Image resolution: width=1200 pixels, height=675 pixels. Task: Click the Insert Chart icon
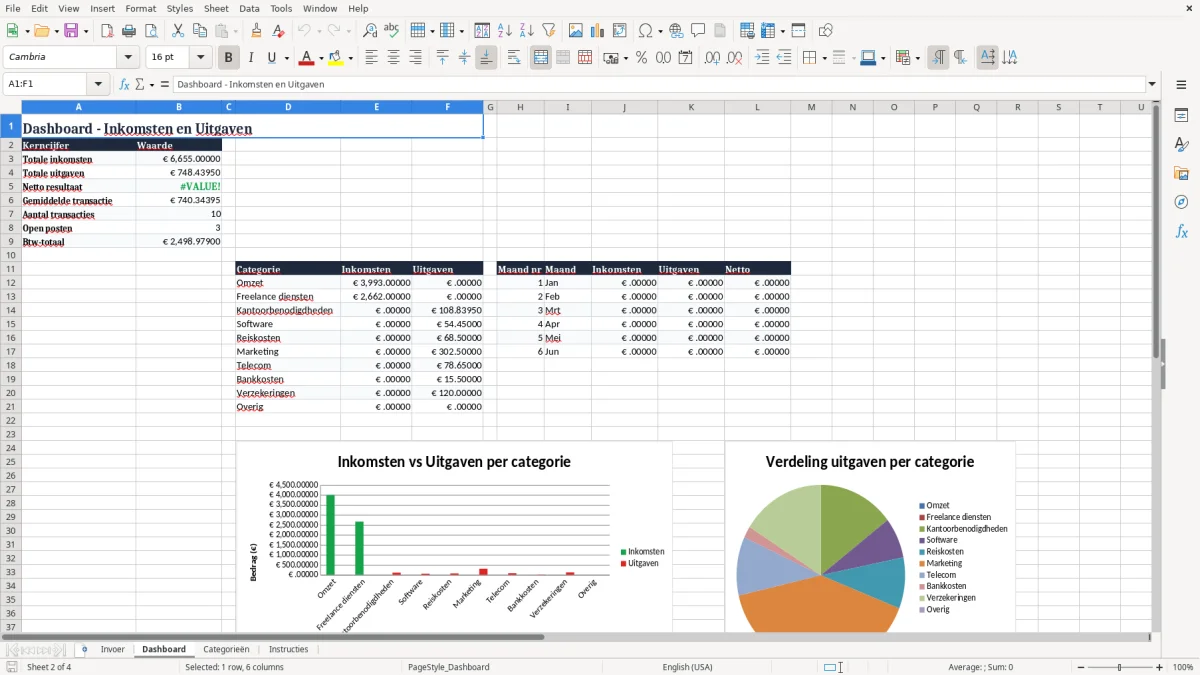pos(598,31)
